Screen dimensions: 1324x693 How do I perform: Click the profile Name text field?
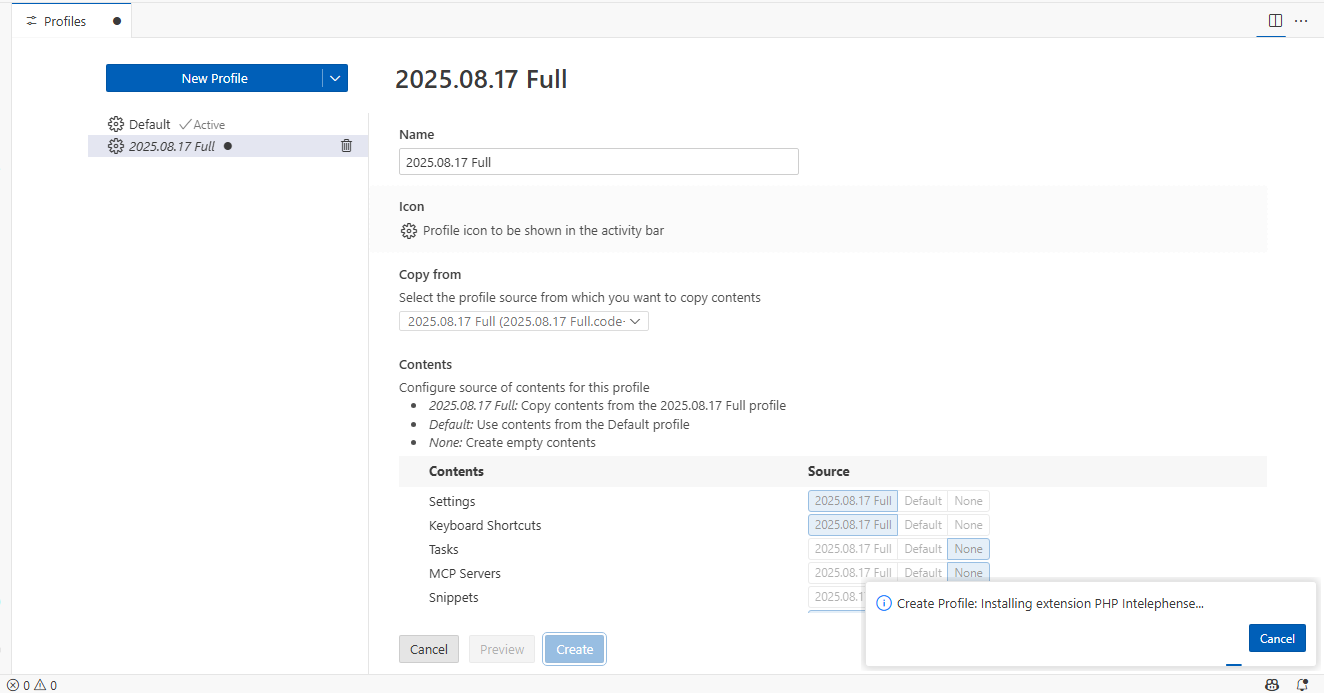pyautogui.click(x=598, y=162)
